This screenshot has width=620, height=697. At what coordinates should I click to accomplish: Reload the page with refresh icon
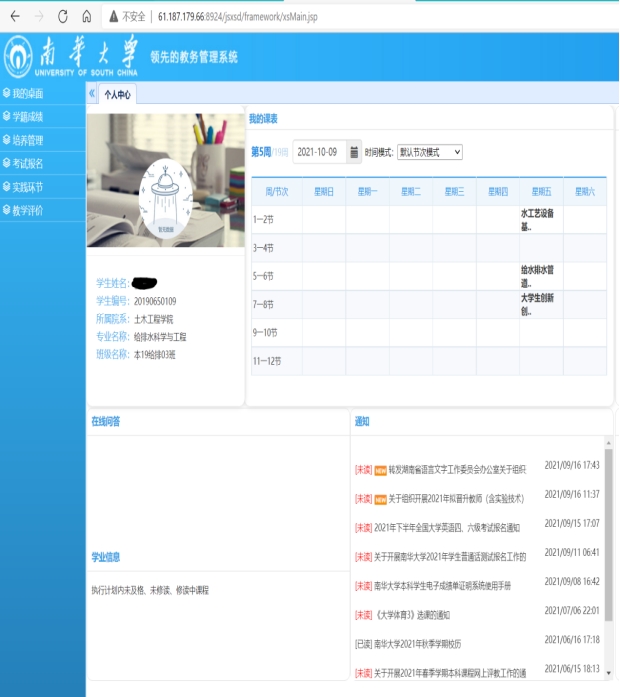[63, 16]
